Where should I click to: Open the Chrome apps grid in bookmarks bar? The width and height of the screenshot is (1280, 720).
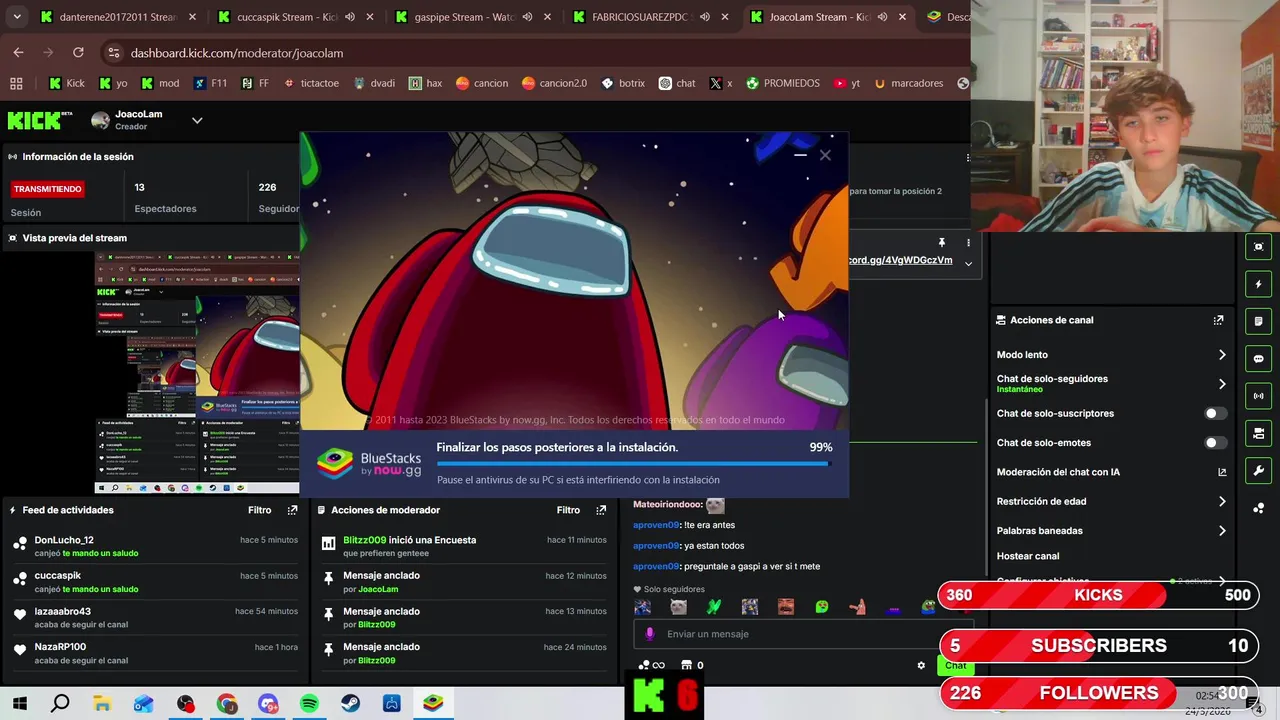click(16, 83)
